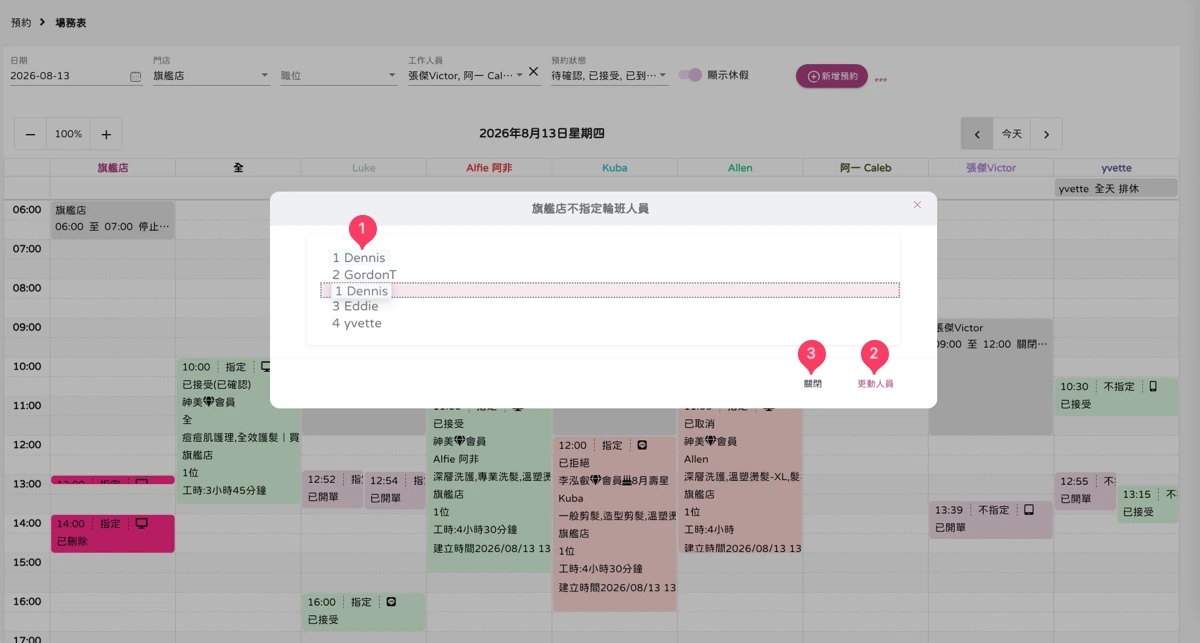Click the 今天 today button

click(1012, 134)
